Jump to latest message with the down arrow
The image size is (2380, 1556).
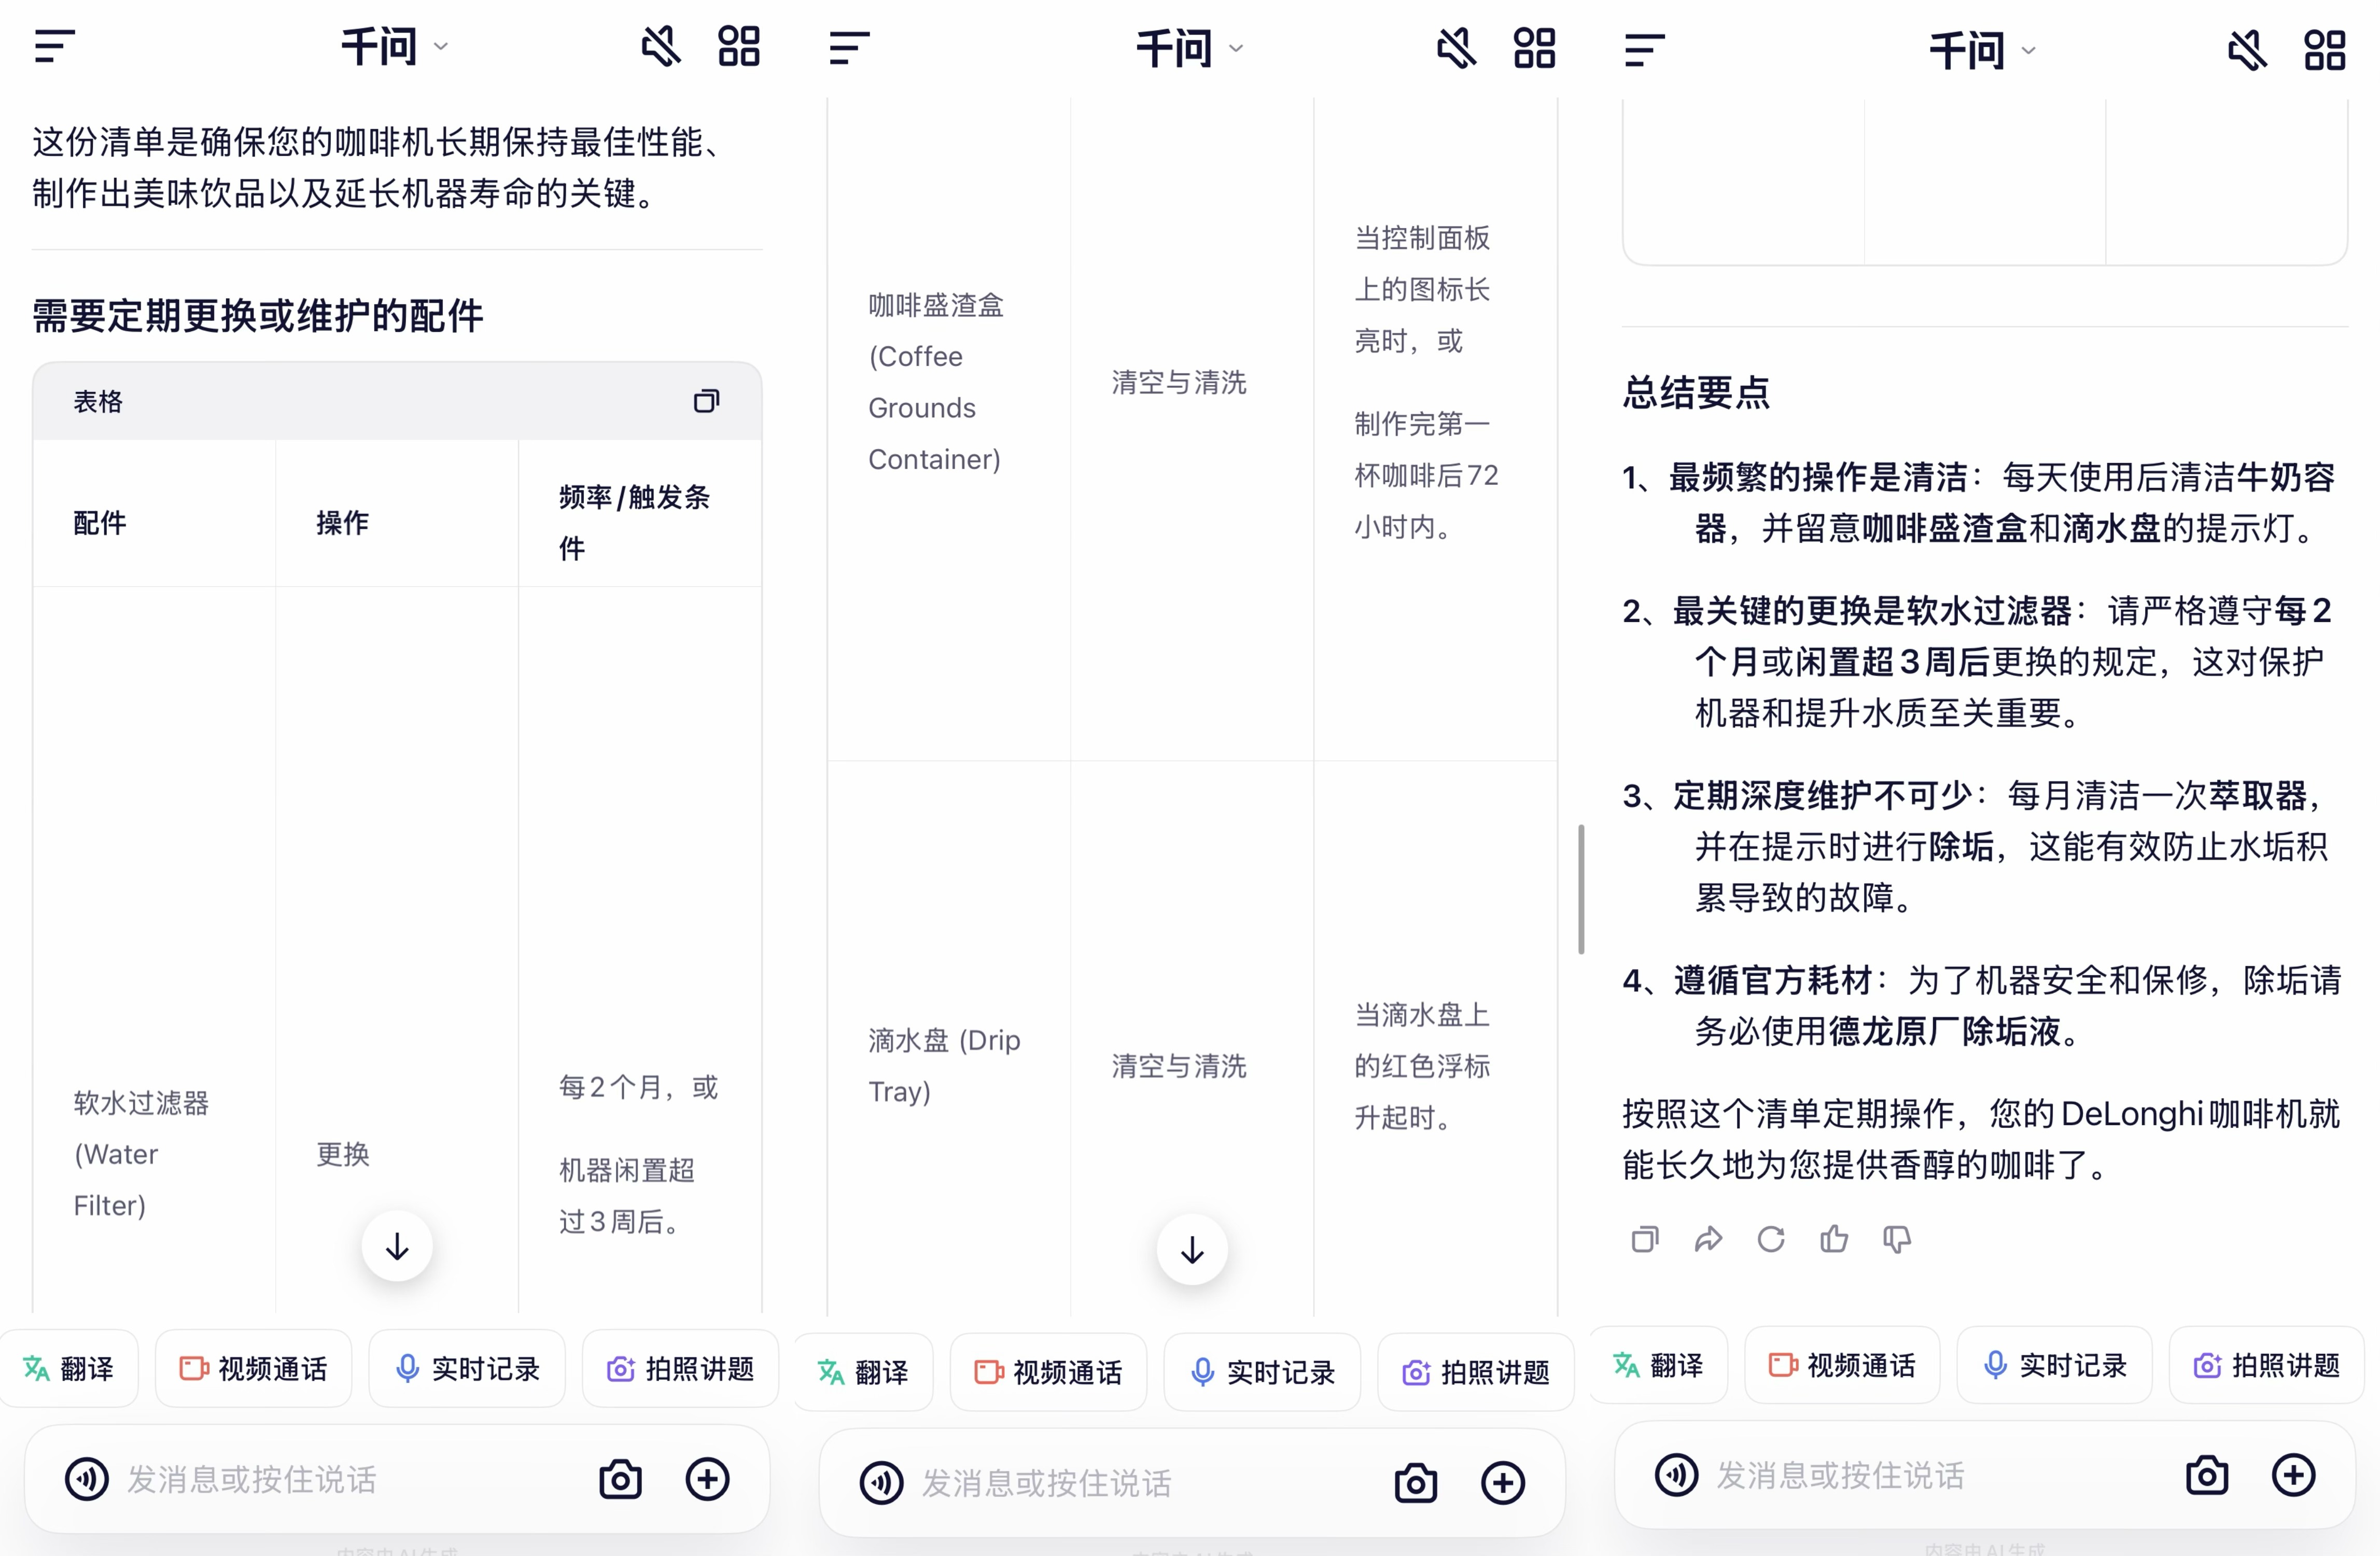pyautogui.click(x=396, y=1247)
